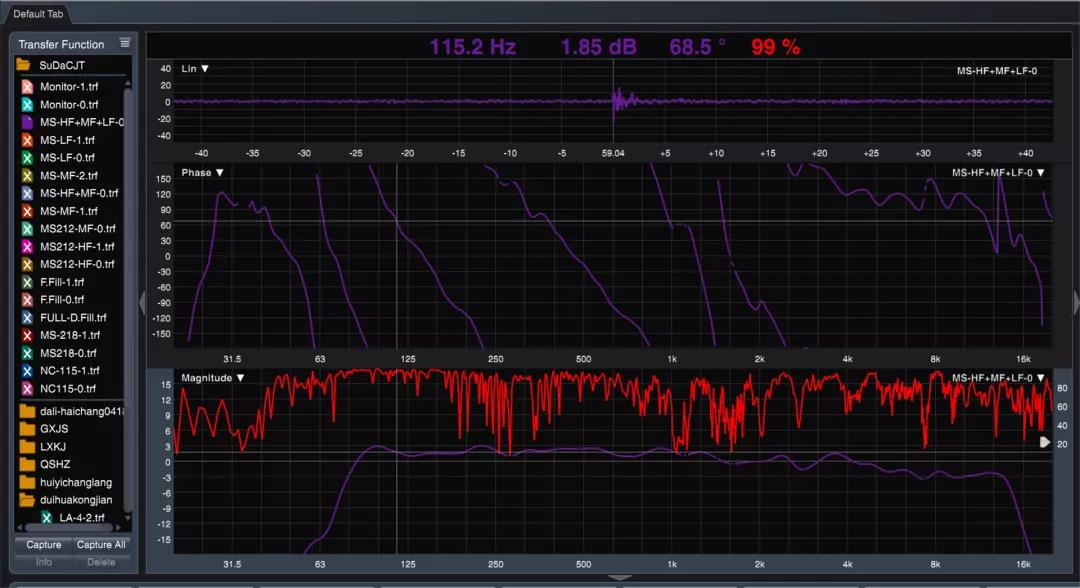The width and height of the screenshot is (1080, 588).
Task: Click the 68.5° phase readout
Action: coord(697,47)
